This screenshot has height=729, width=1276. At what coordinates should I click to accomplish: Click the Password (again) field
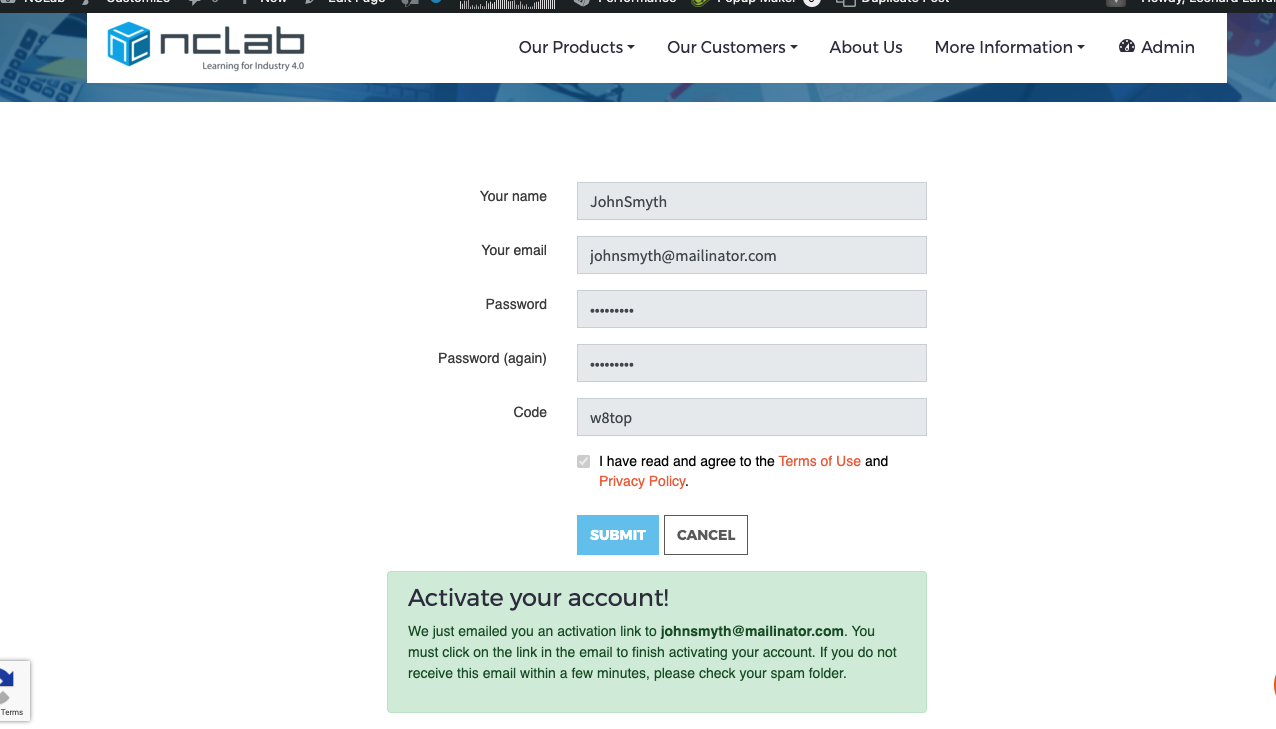(751, 363)
